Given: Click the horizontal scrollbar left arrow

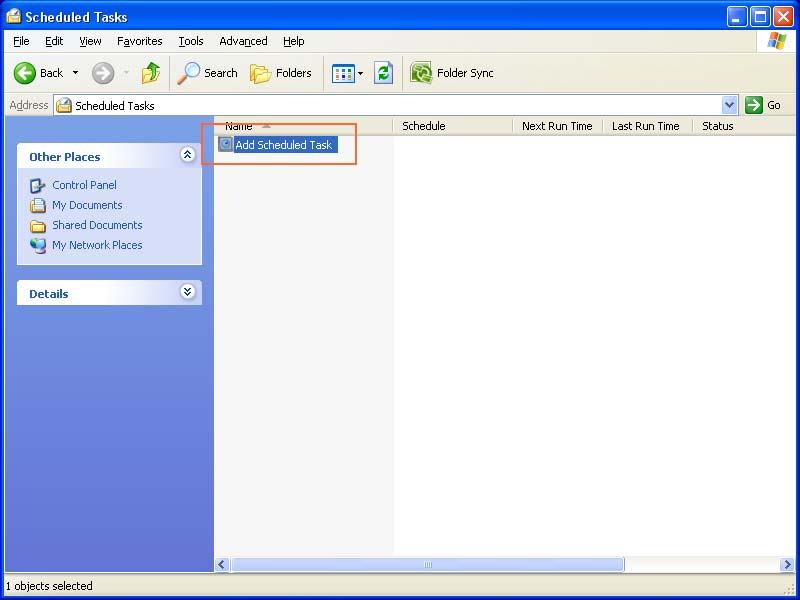Looking at the screenshot, I should tap(221, 564).
